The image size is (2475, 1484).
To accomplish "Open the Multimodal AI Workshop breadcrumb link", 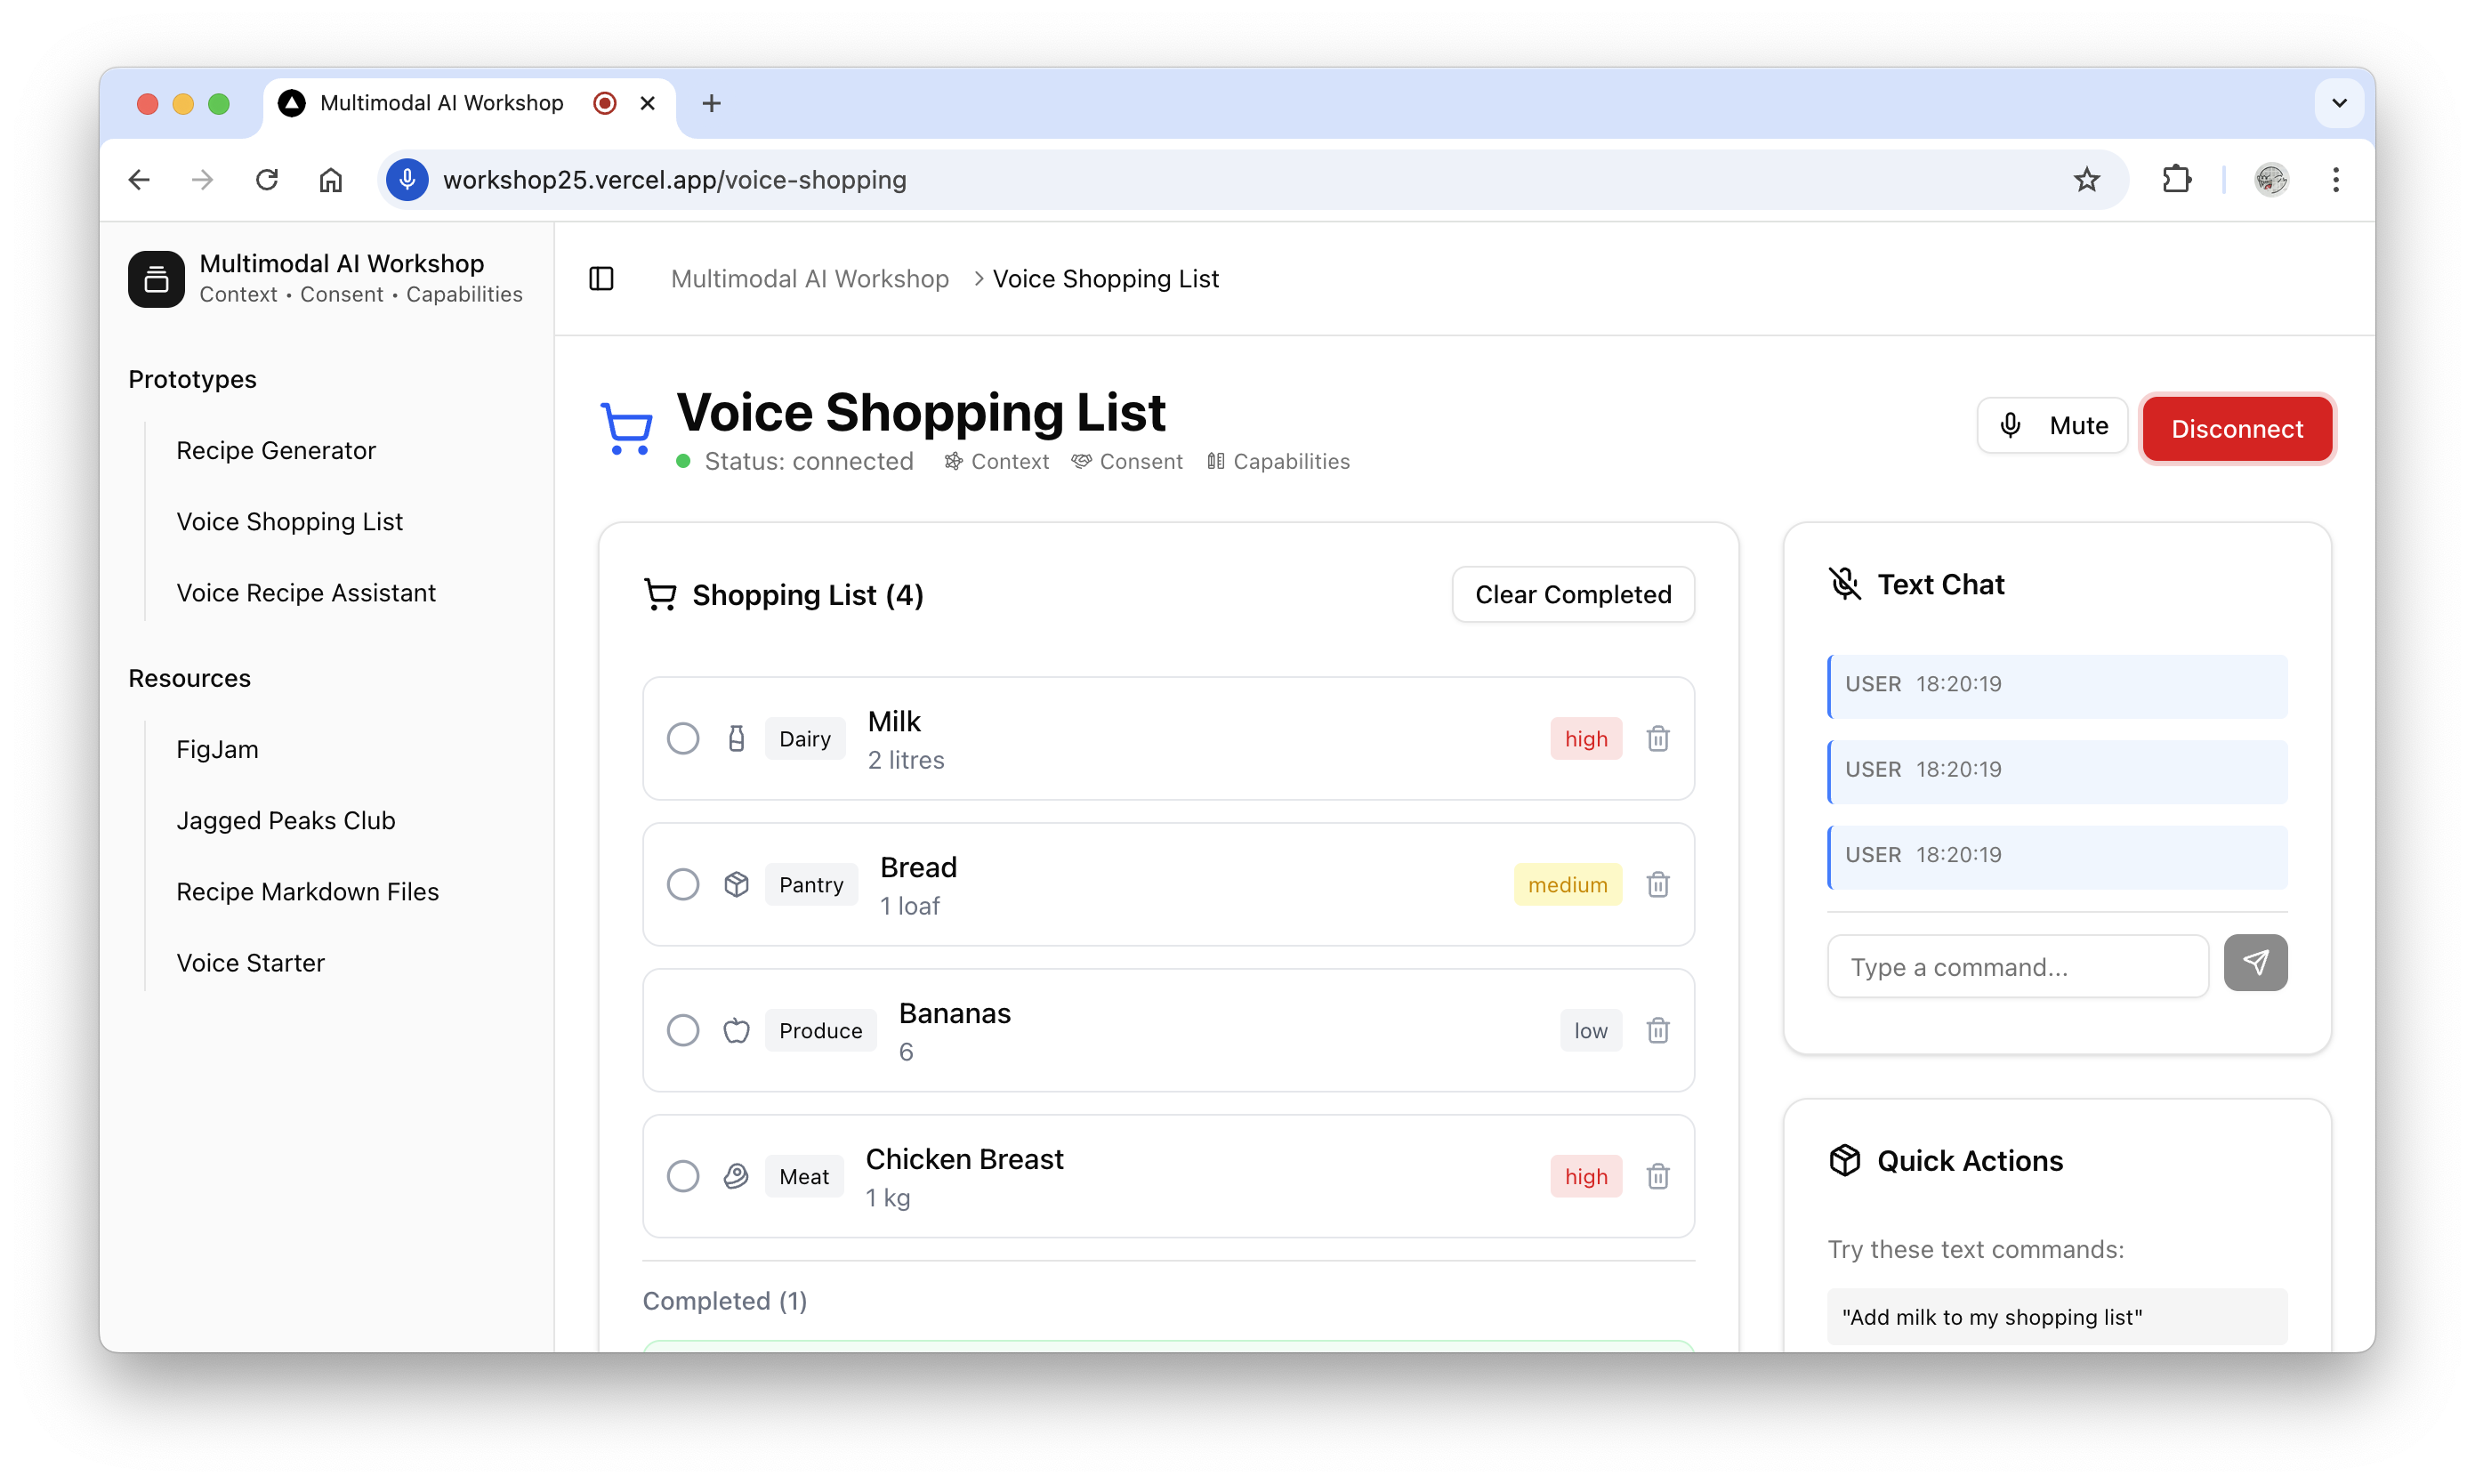I will [809, 278].
